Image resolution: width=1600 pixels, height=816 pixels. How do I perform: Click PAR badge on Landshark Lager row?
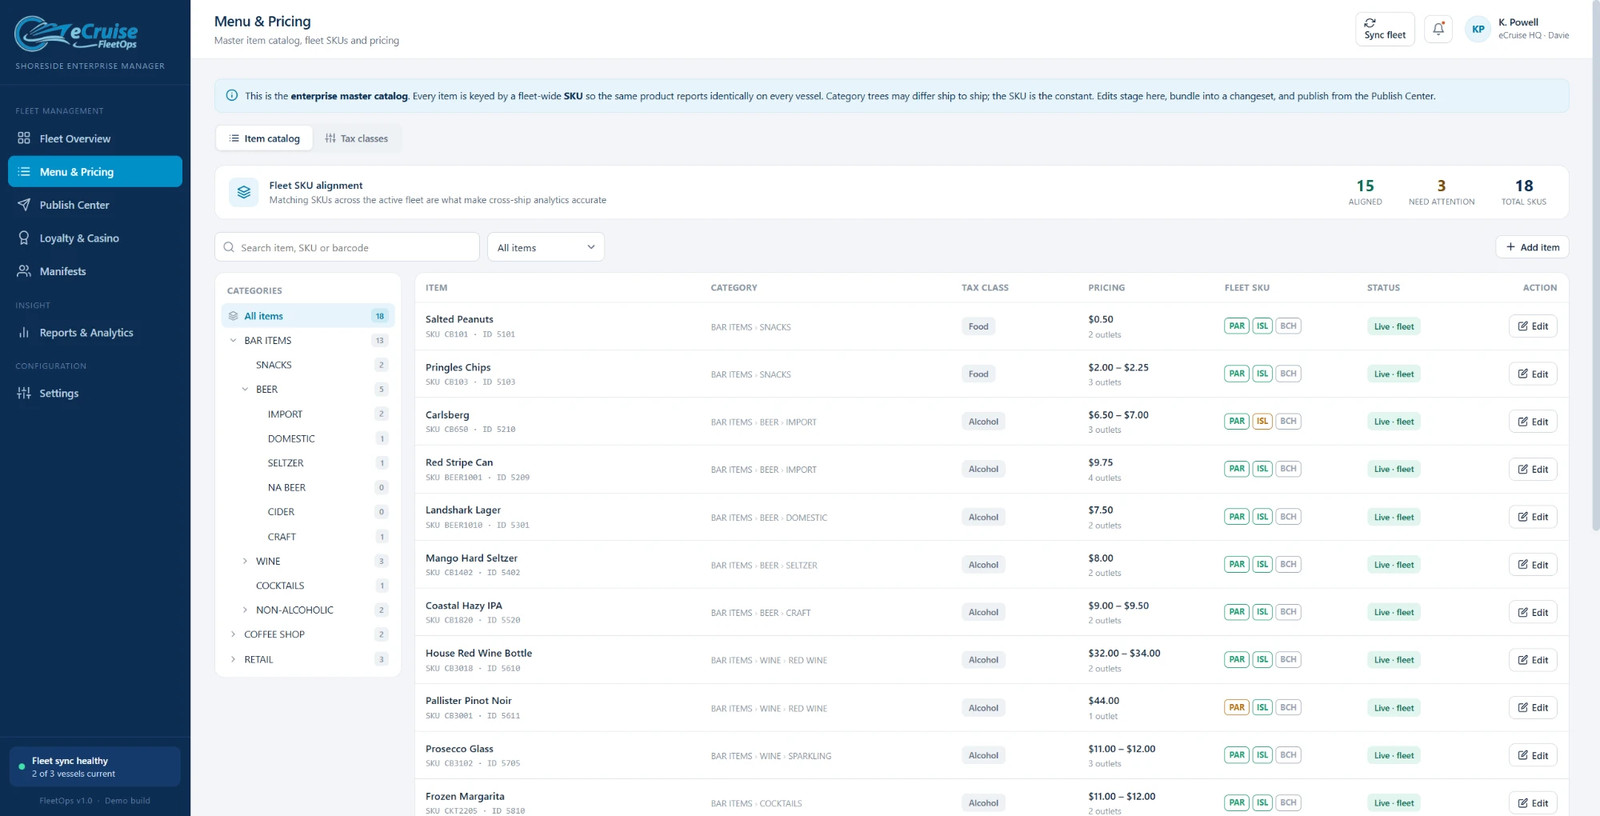click(x=1237, y=517)
